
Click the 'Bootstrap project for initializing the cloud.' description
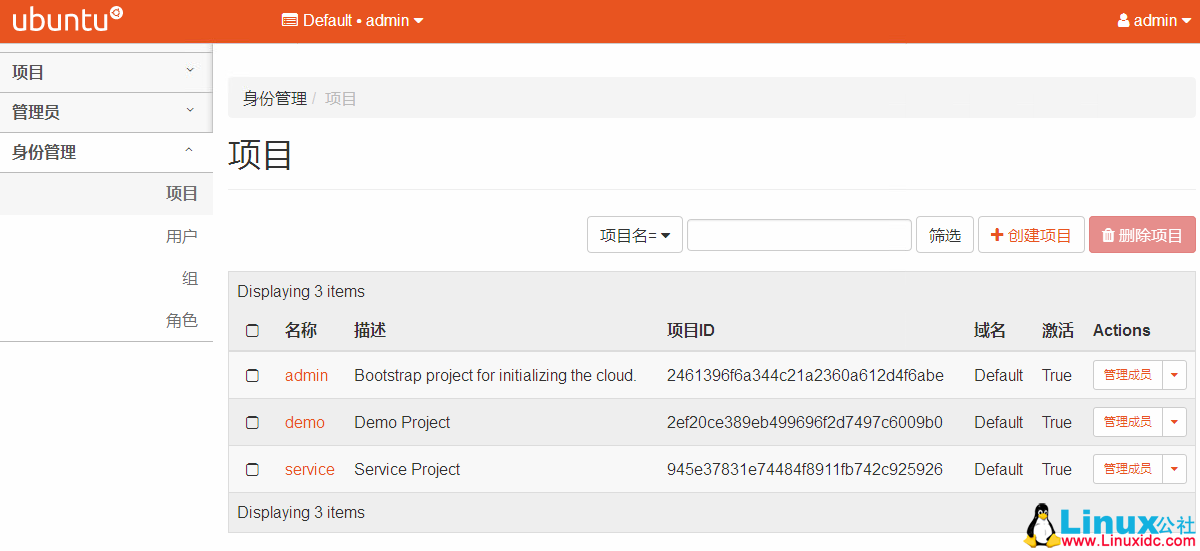pos(495,375)
